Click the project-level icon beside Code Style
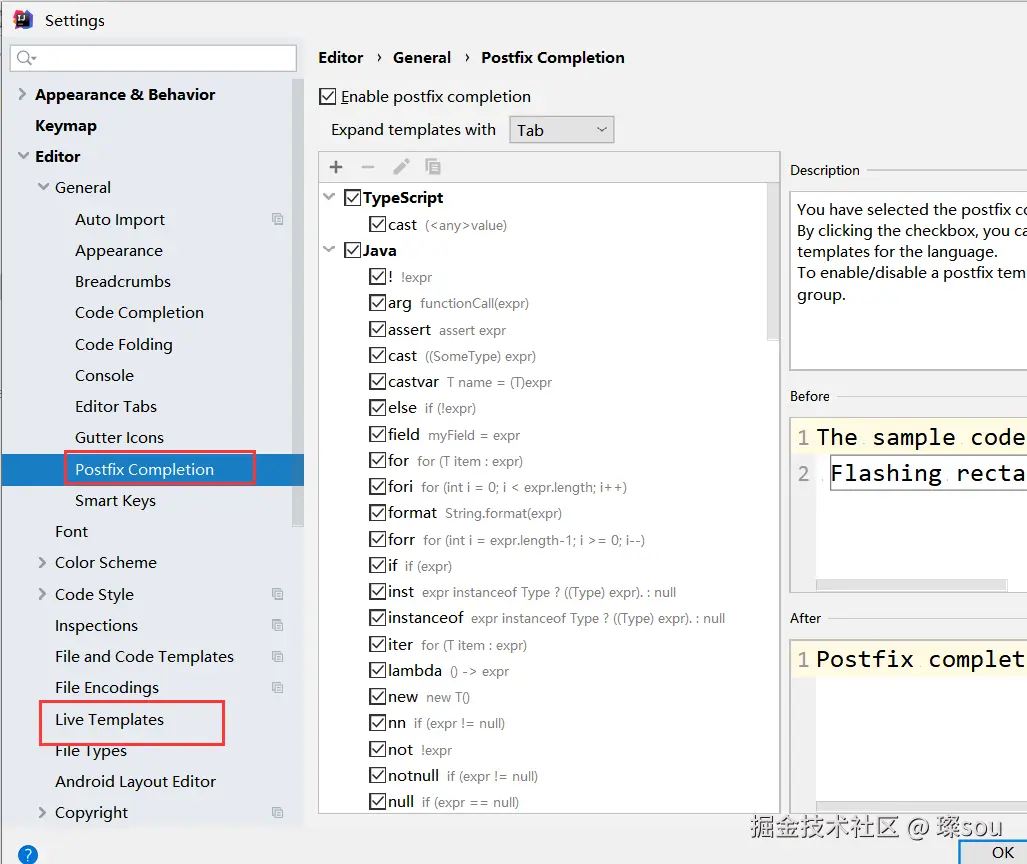Image resolution: width=1027 pixels, height=864 pixels. [278, 594]
